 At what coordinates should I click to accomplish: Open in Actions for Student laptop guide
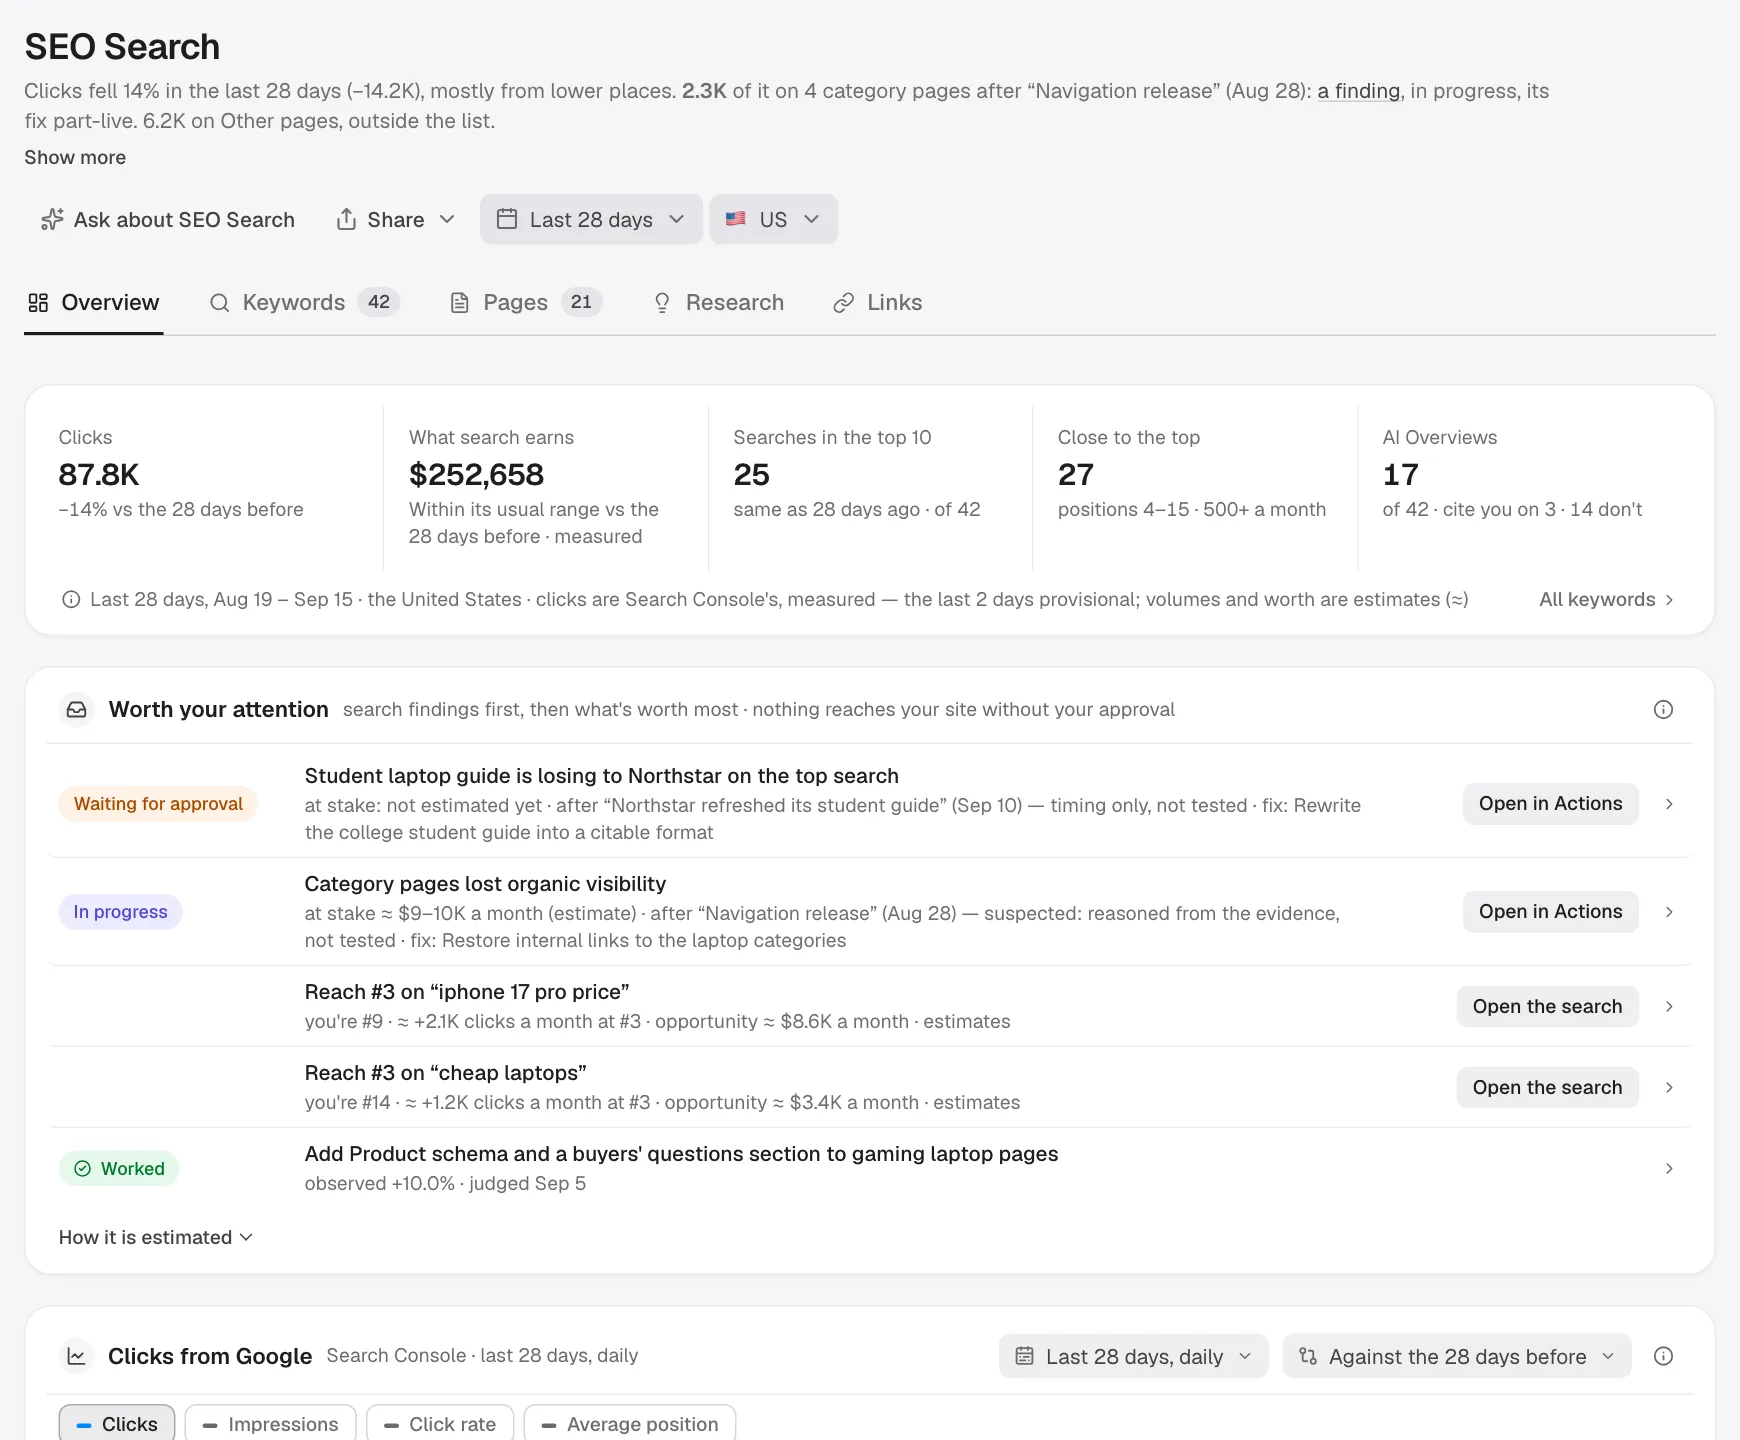pos(1550,804)
